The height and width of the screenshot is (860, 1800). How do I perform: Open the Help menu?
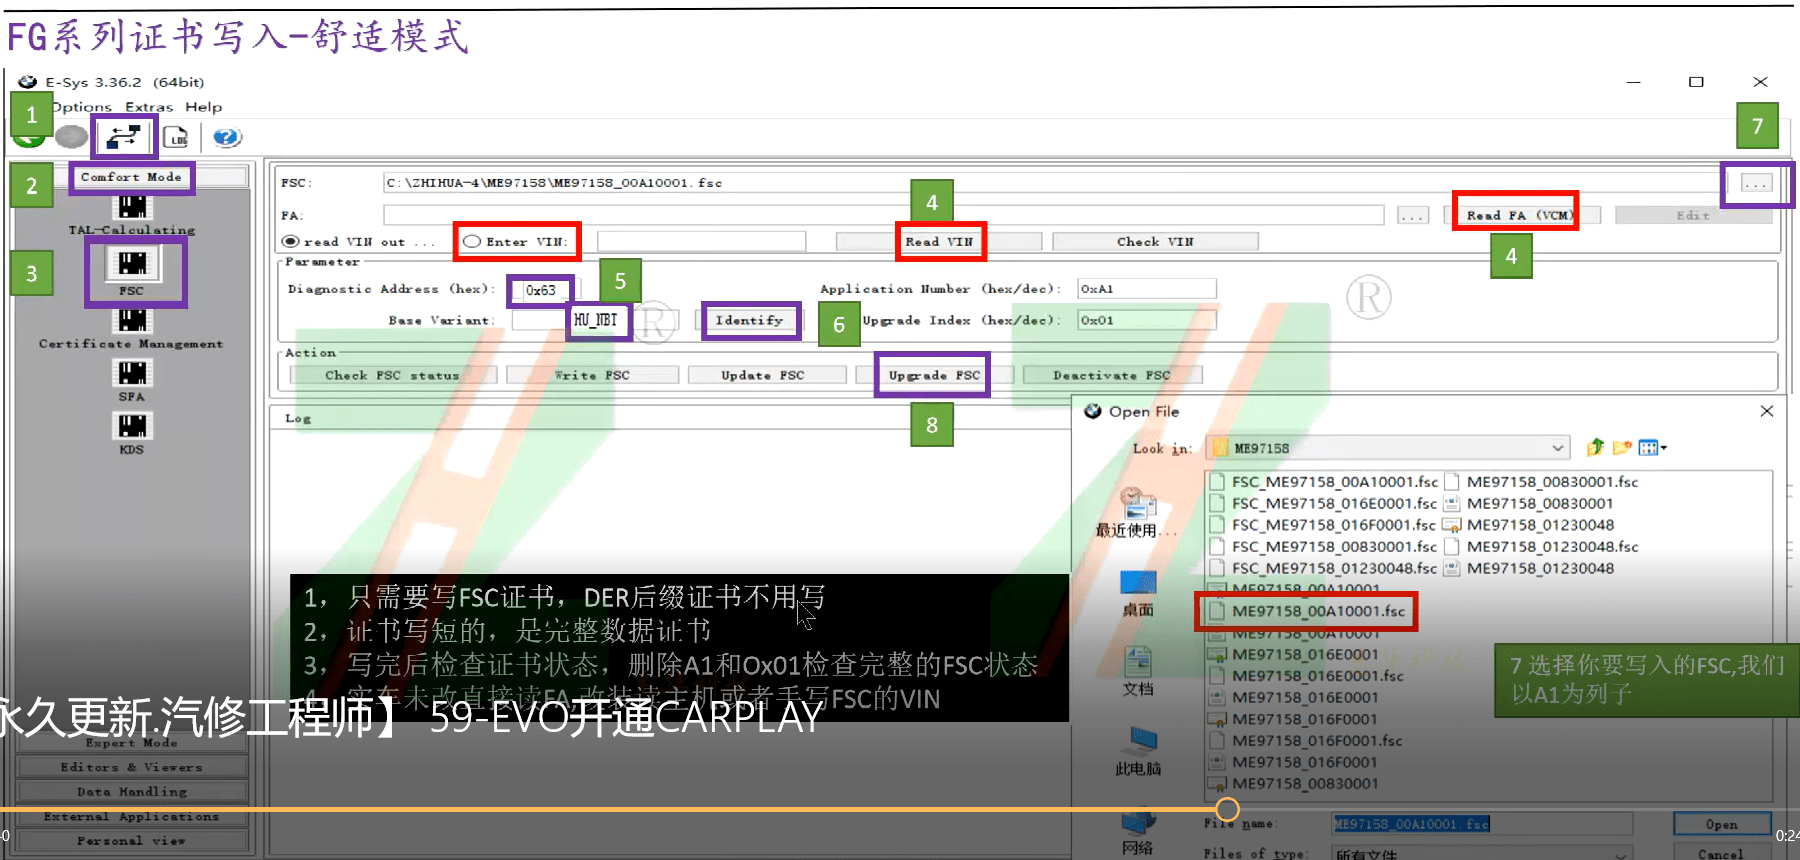203,107
